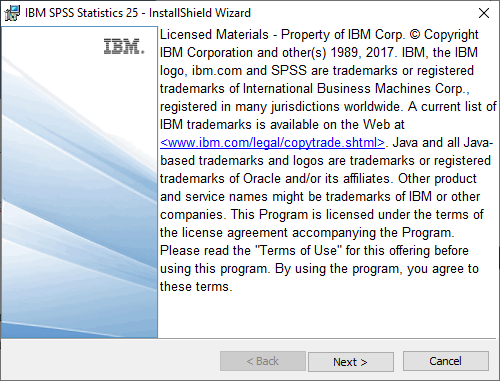
Task: Click the installer icon in the title bar
Action: 12,13
